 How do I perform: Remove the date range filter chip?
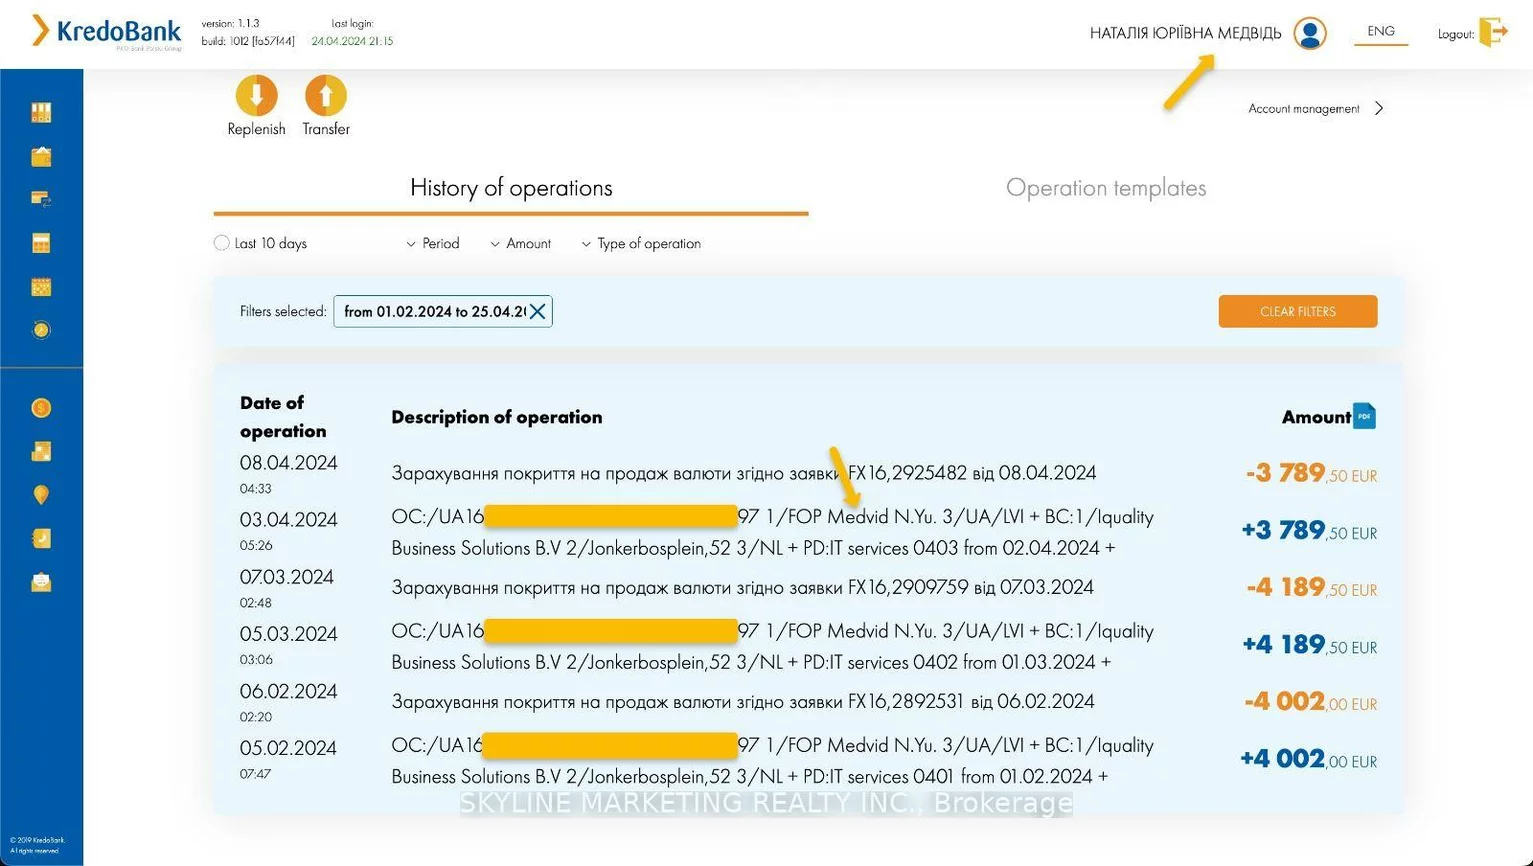pos(537,312)
